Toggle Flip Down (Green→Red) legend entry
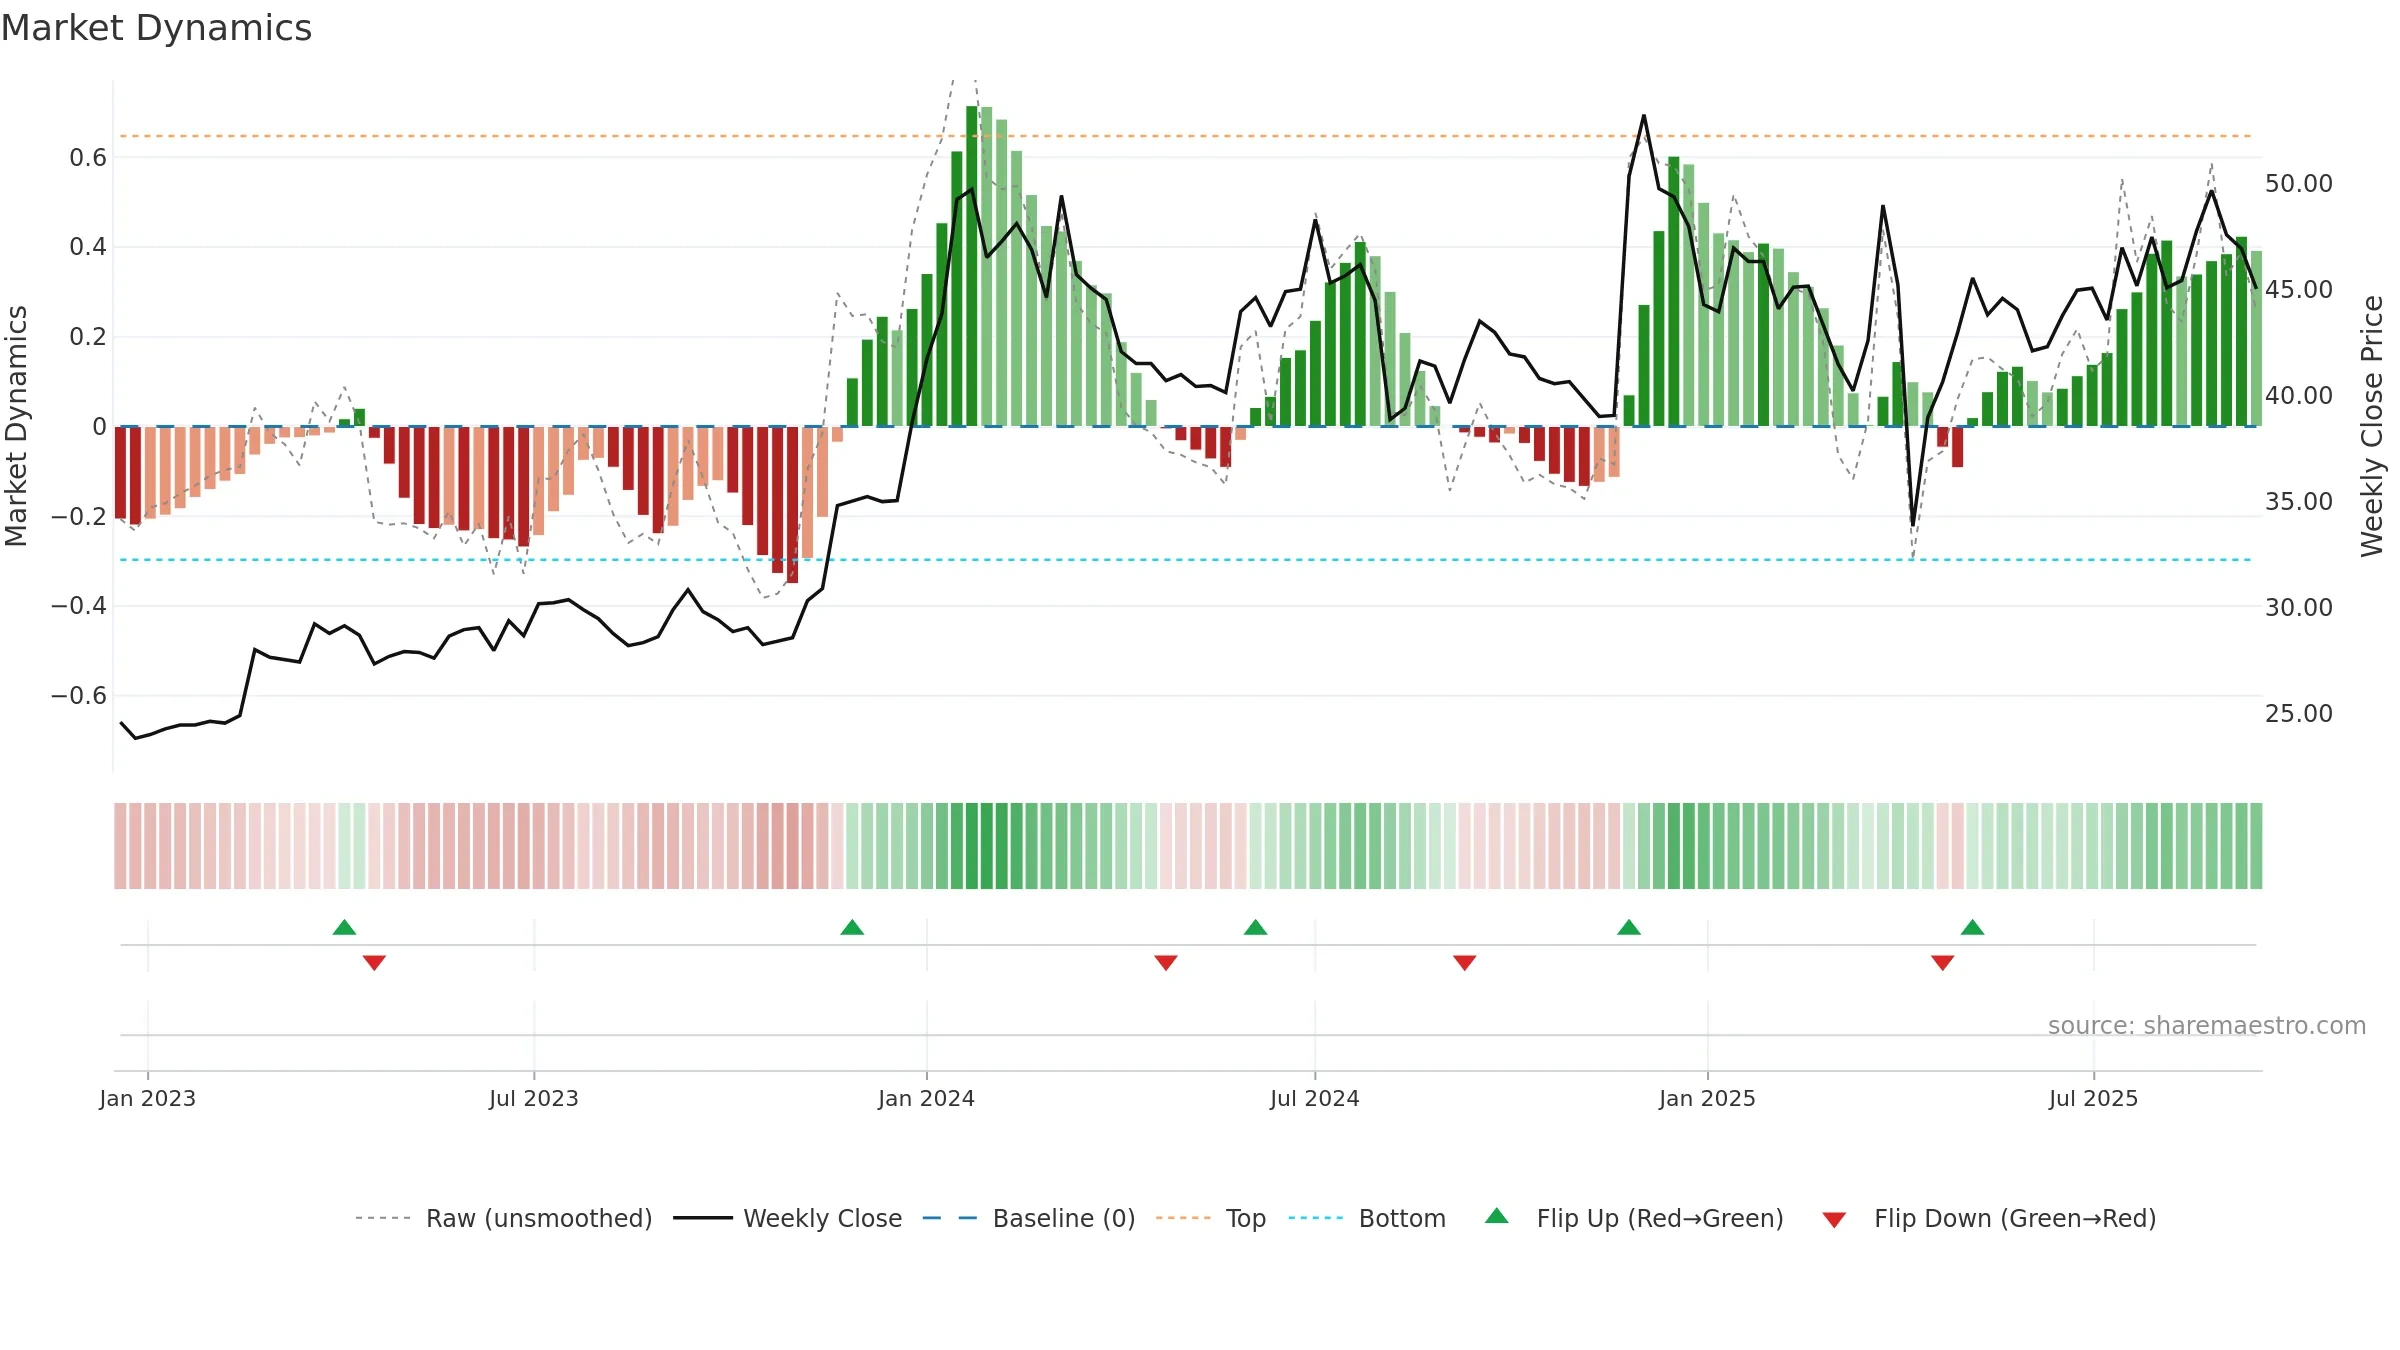Image resolution: width=2400 pixels, height=1350 pixels. tap(1989, 1218)
